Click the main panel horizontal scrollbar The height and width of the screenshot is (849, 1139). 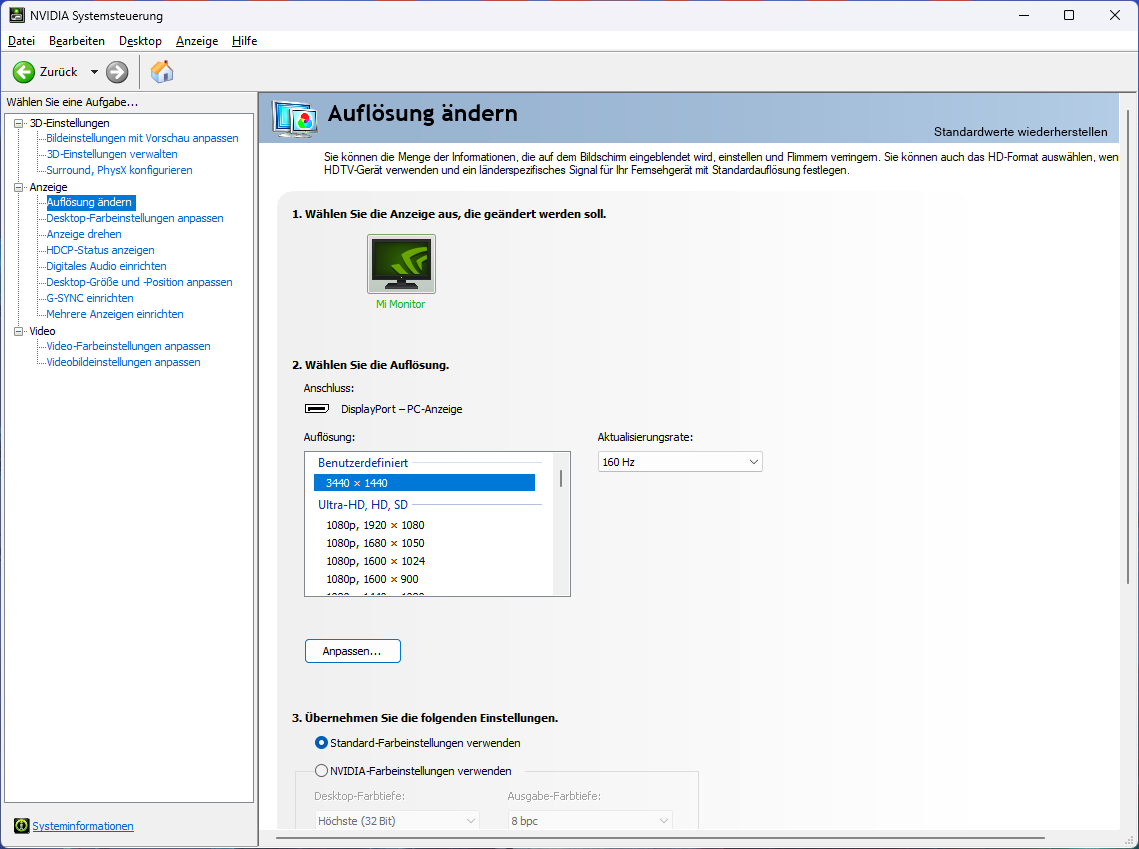[x=660, y=838]
